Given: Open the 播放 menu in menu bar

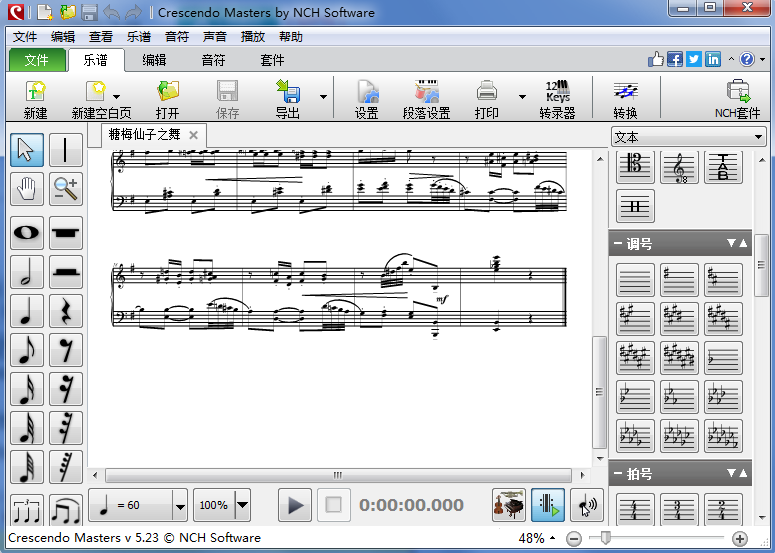Looking at the screenshot, I should [253, 37].
